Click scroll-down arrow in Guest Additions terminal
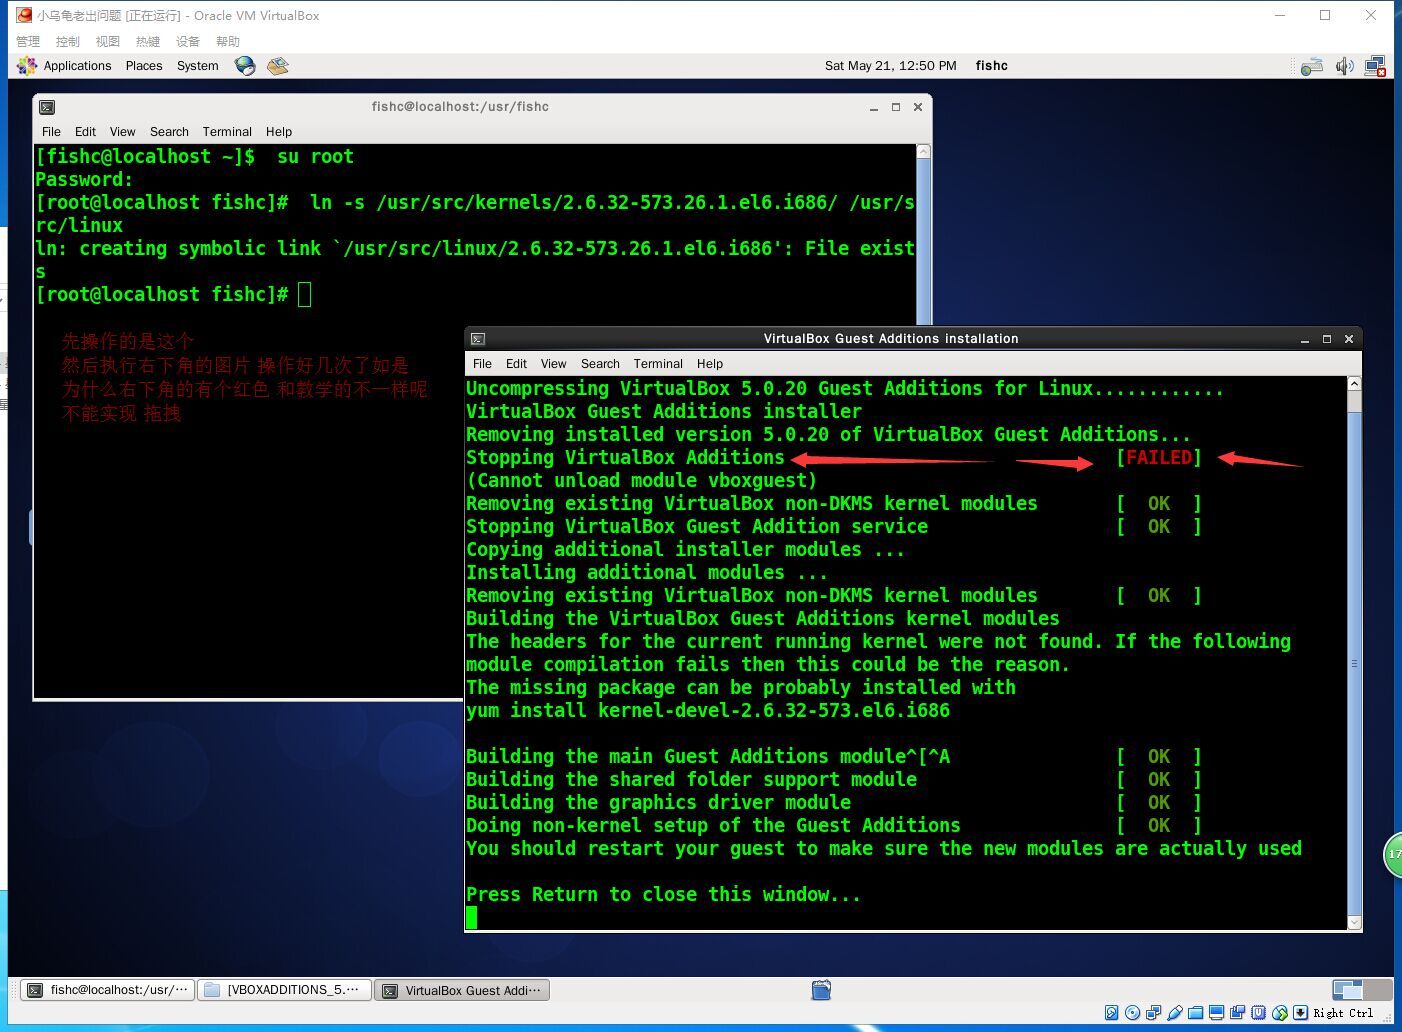 point(1355,923)
